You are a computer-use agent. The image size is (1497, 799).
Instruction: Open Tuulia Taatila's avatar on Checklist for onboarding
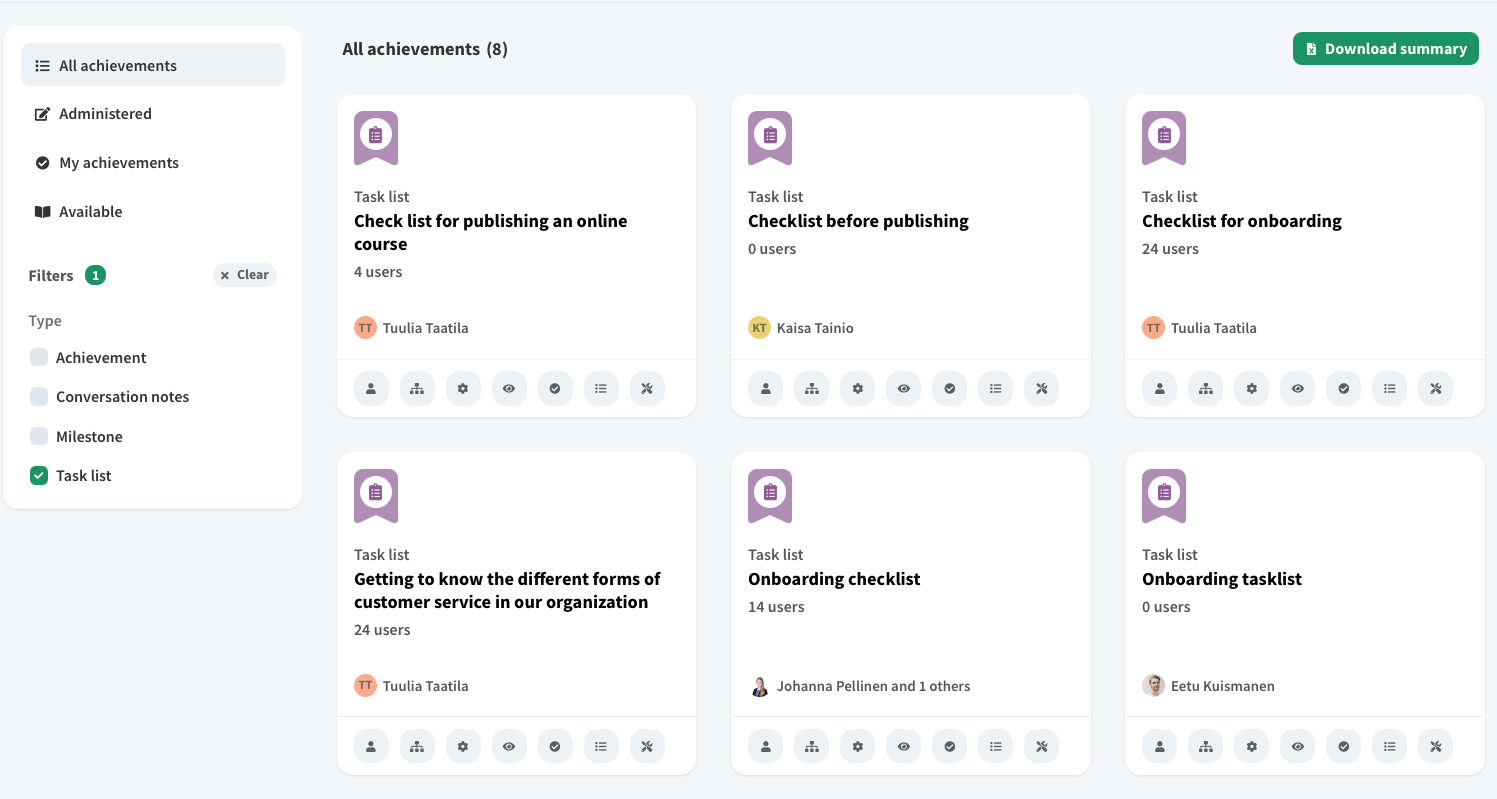coord(1153,327)
